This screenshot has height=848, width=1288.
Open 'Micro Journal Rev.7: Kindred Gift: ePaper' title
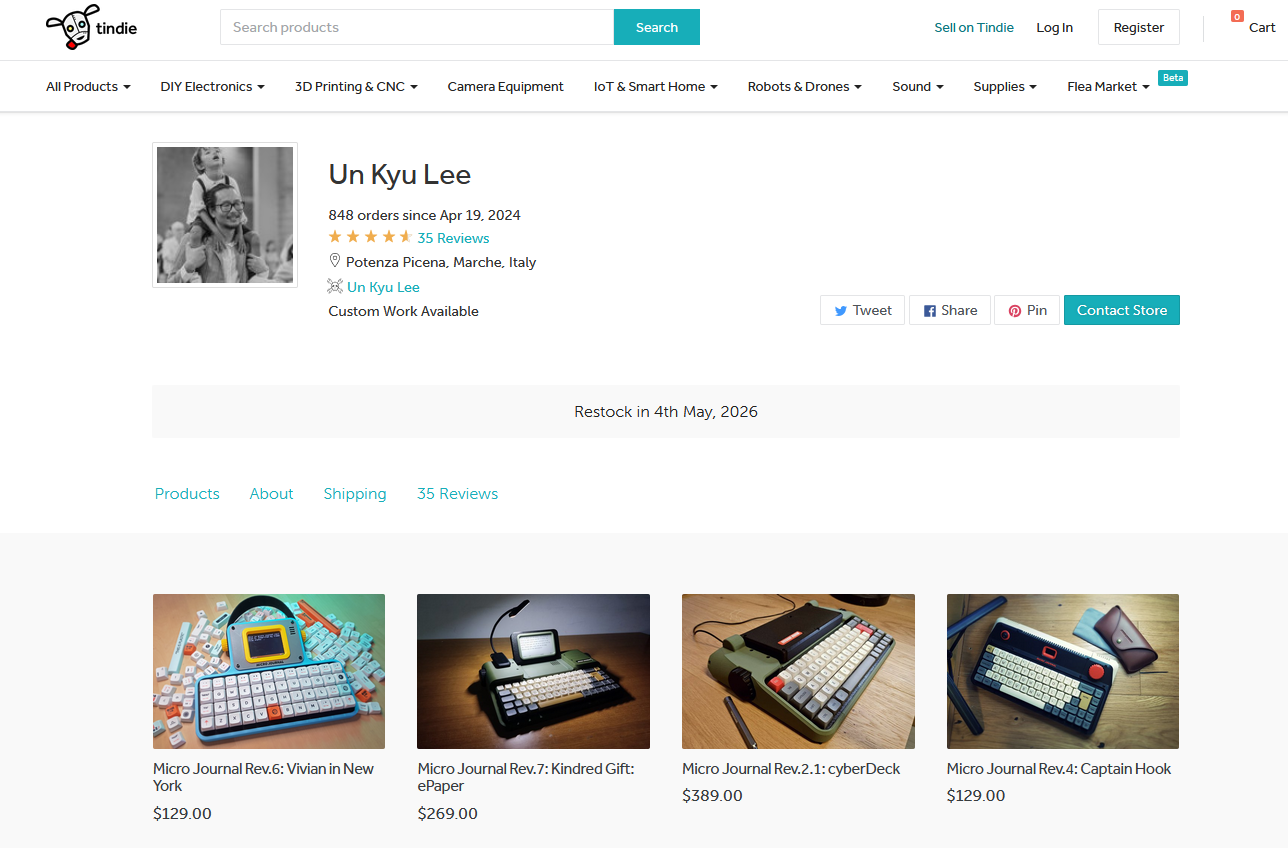point(526,777)
